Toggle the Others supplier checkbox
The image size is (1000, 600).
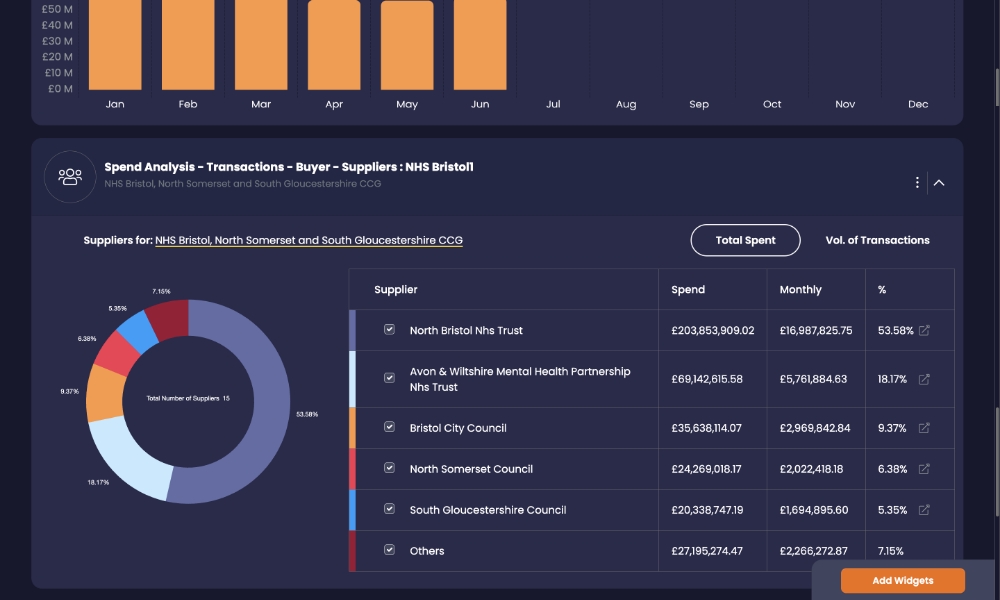[390, 550]
